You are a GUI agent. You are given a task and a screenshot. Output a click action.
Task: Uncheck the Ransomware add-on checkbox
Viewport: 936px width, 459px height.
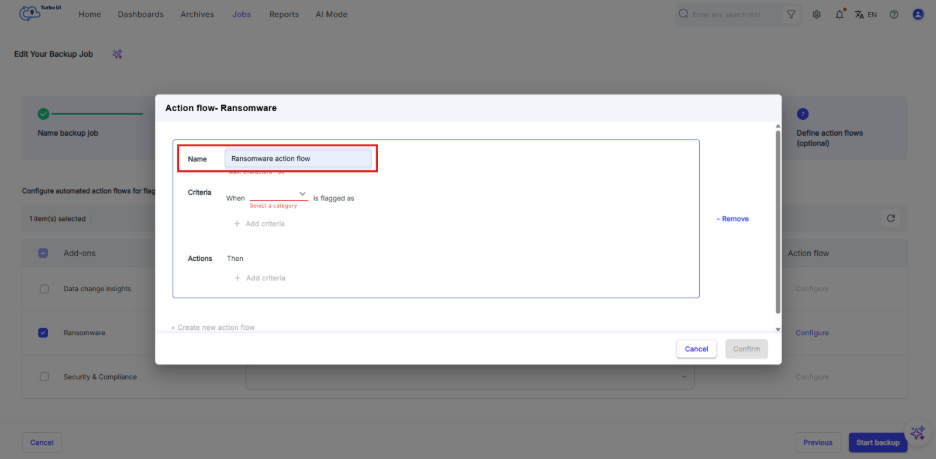point(43,333)
